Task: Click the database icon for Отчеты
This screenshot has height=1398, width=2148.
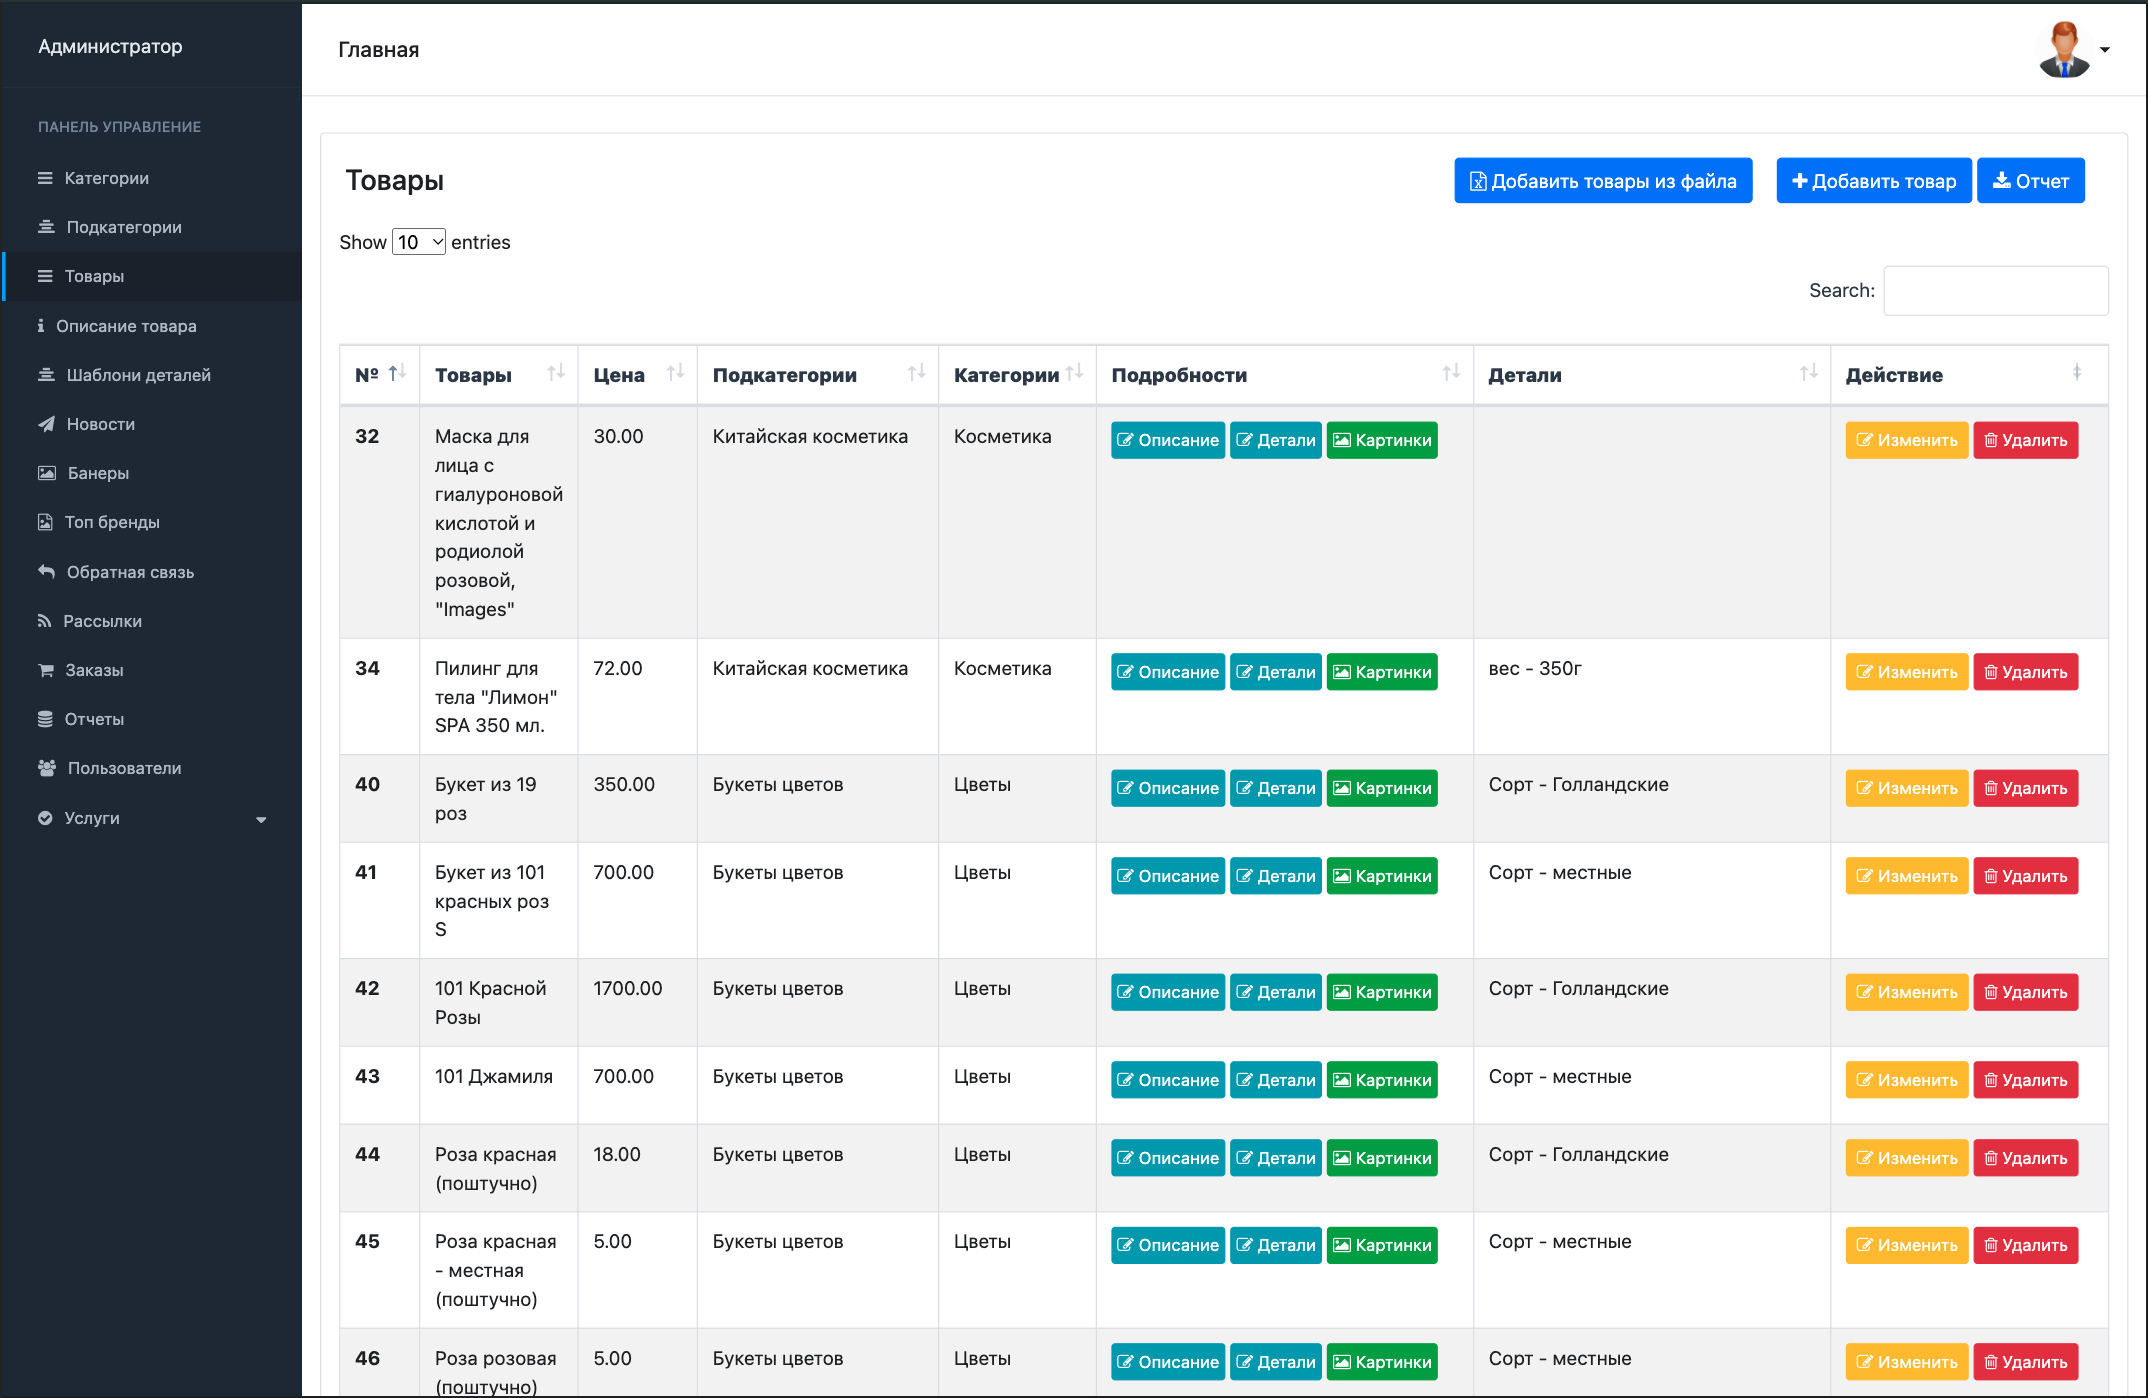Action: (45, 719)
